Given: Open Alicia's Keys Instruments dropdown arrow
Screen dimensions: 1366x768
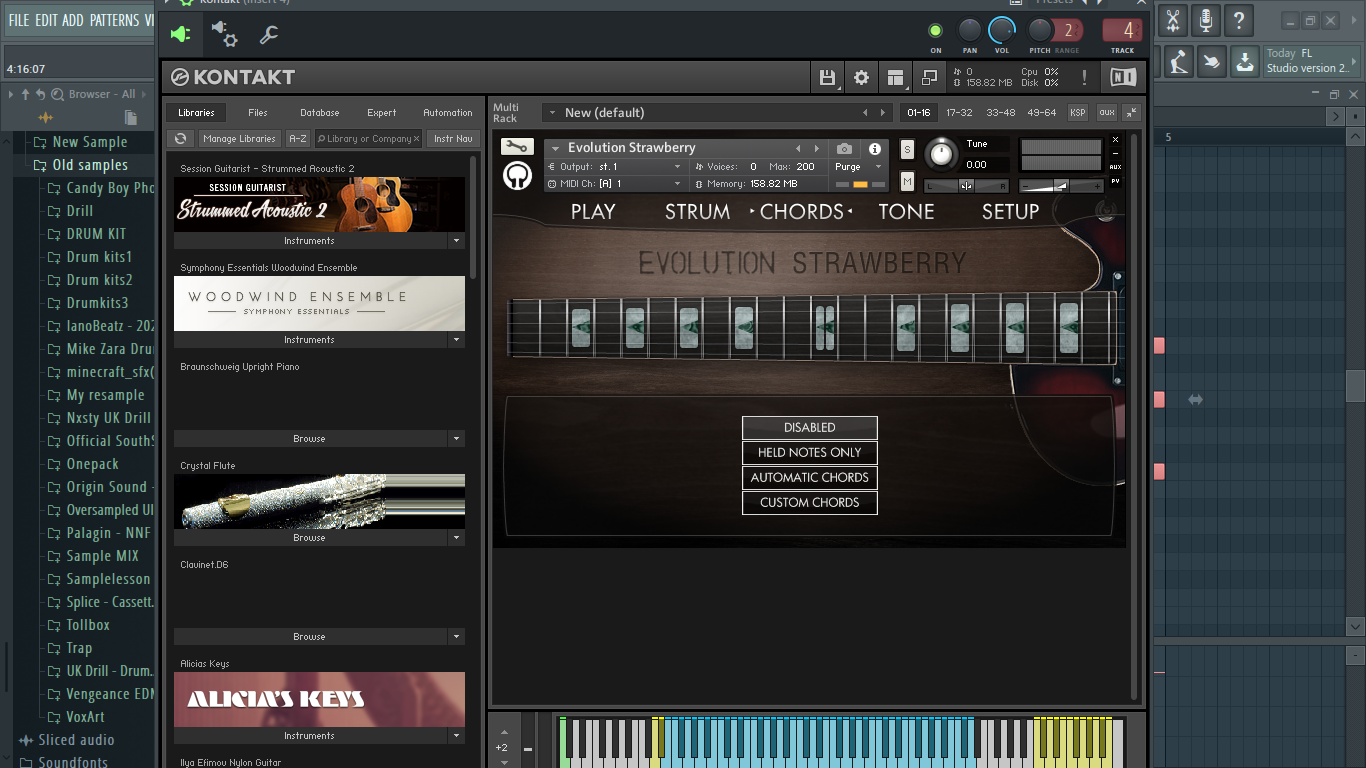Looking at the screenshot, I should point(456,736).
